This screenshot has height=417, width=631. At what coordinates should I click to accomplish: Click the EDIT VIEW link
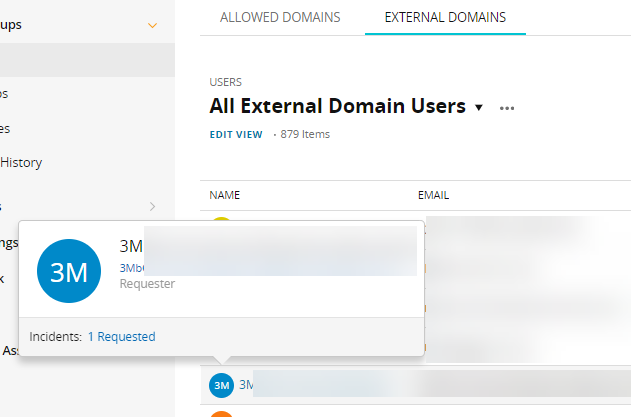(236, 134)
